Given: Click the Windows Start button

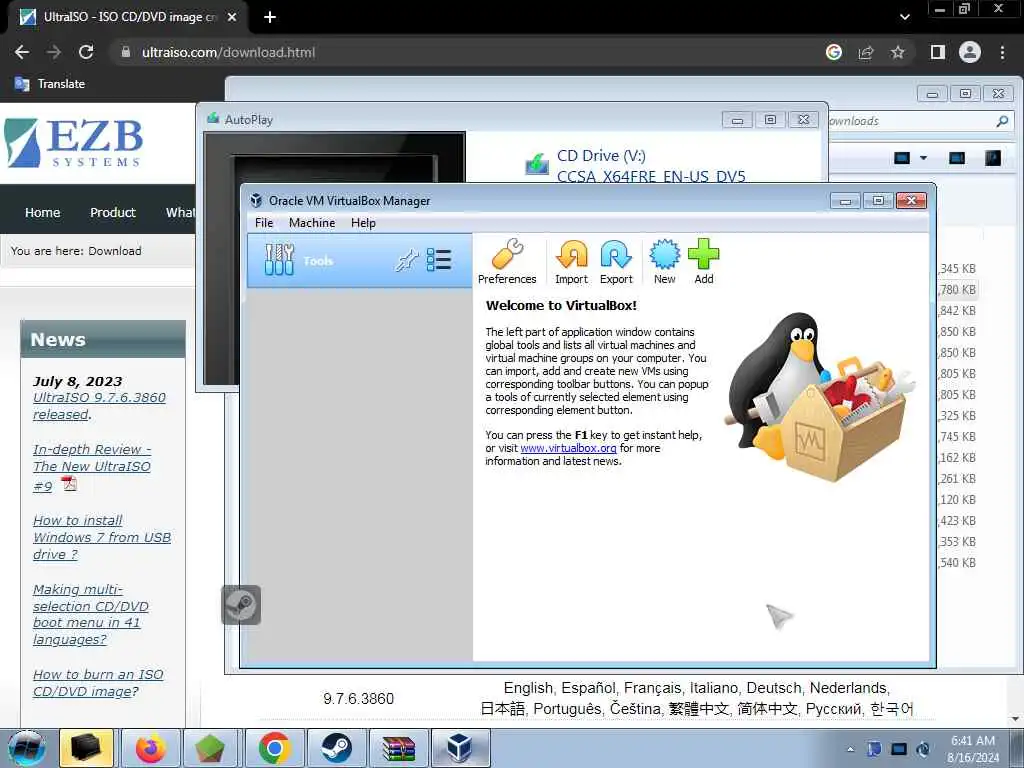Looking at the screenshot, I should pyautogui.click(x=27, y=748).
